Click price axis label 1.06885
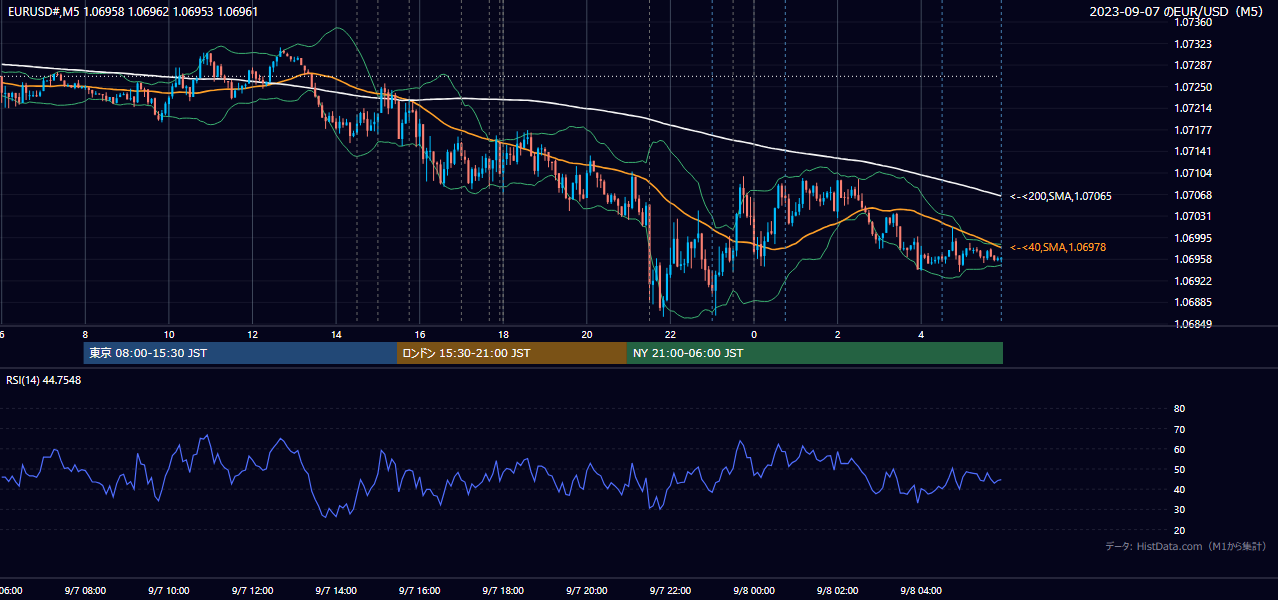 (x=1192, y=303)
